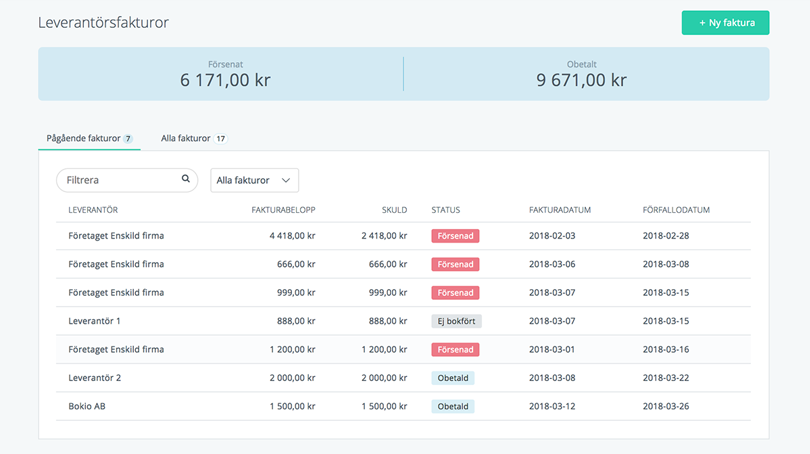Switch to the Pågående fakturor tab

coord(88,138)
